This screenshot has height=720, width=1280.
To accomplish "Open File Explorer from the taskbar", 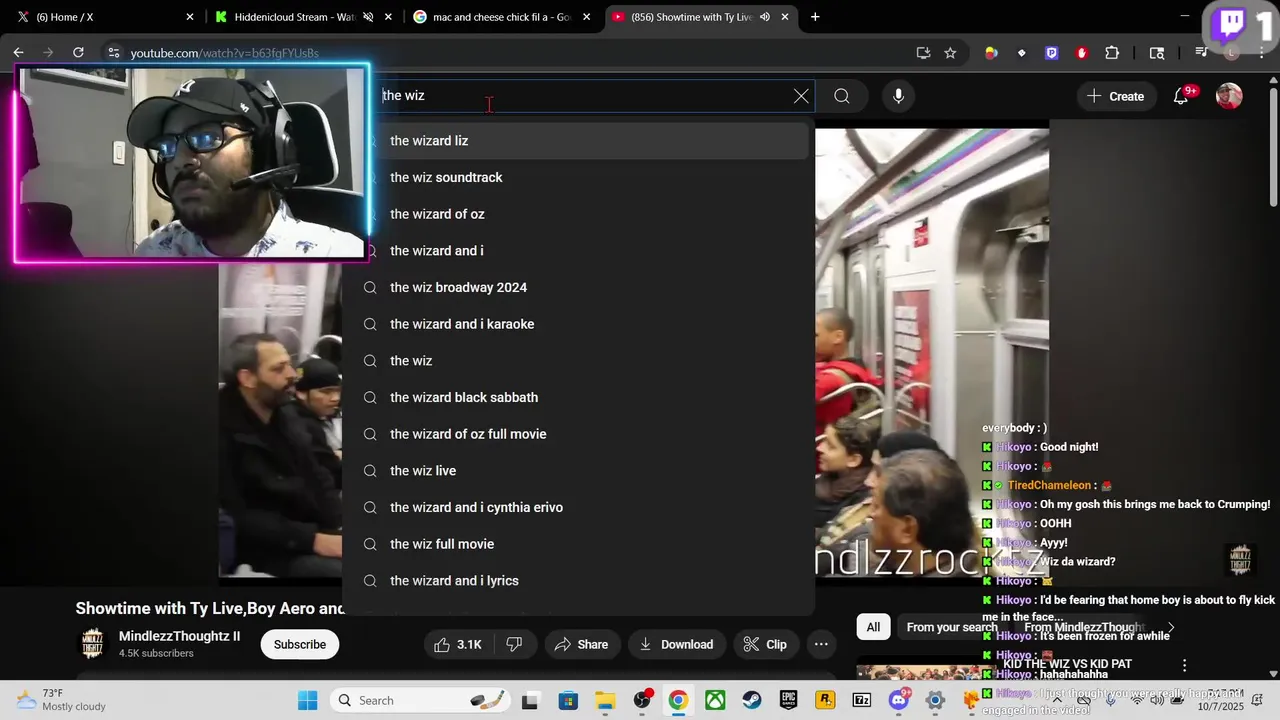I will coord(604,700).
